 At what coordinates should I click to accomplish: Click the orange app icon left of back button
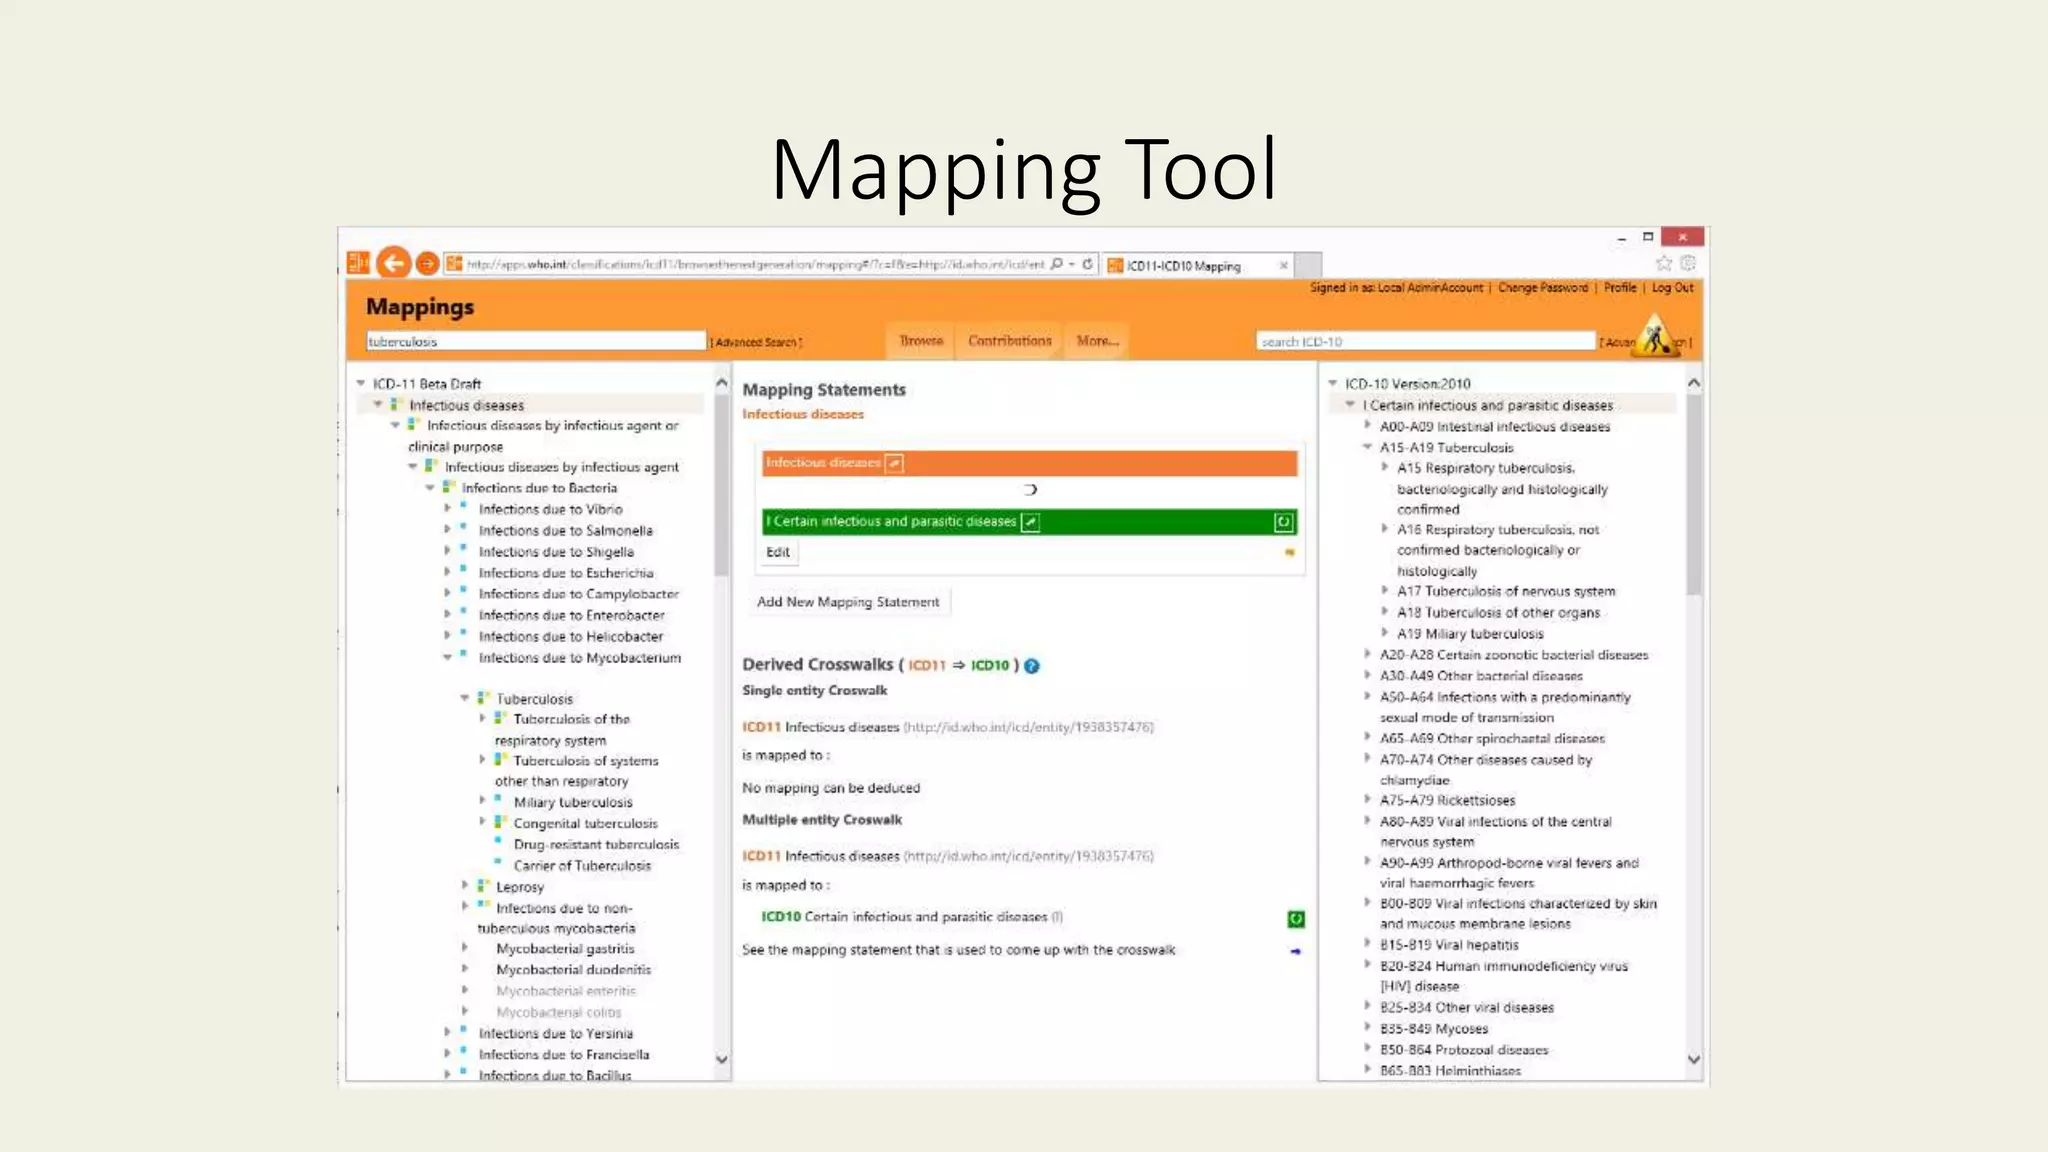(x=358, y=263)
